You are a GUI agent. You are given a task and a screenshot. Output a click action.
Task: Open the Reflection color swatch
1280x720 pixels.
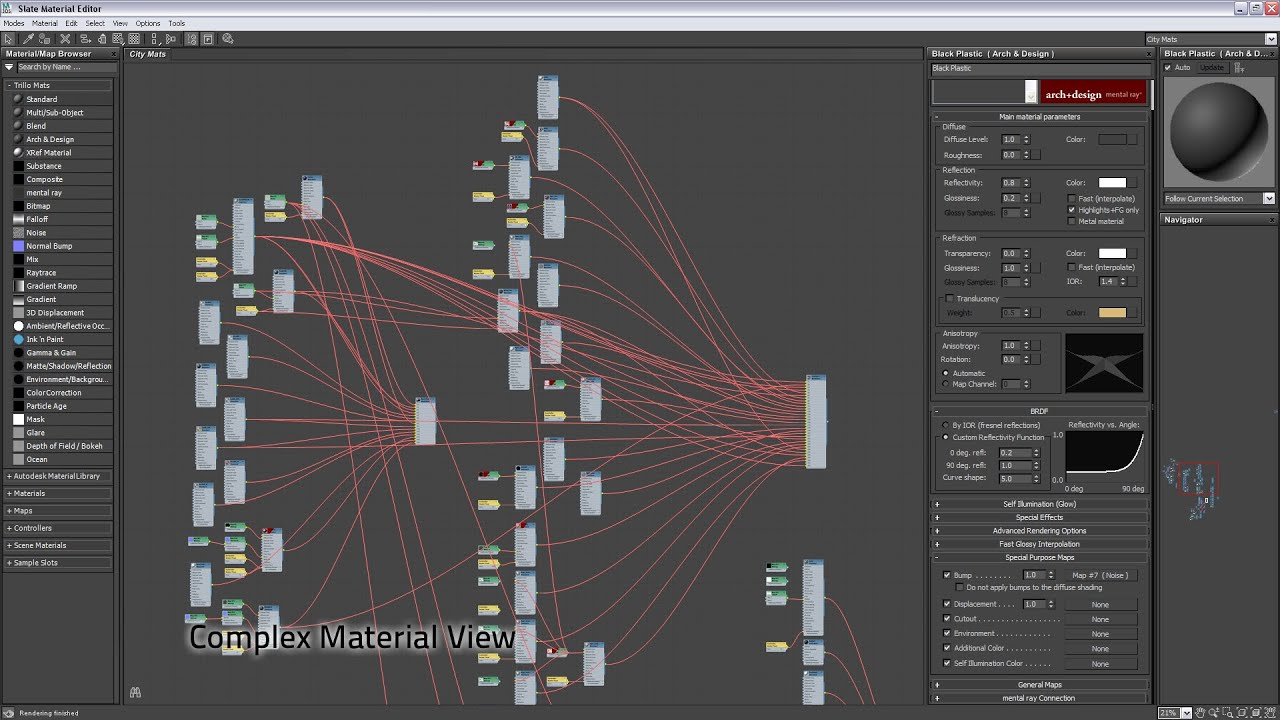click(1112, 183)
